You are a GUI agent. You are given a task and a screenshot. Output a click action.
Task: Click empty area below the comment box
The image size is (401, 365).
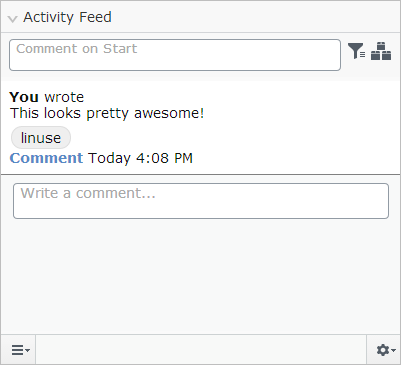click(x=201, y=277)
